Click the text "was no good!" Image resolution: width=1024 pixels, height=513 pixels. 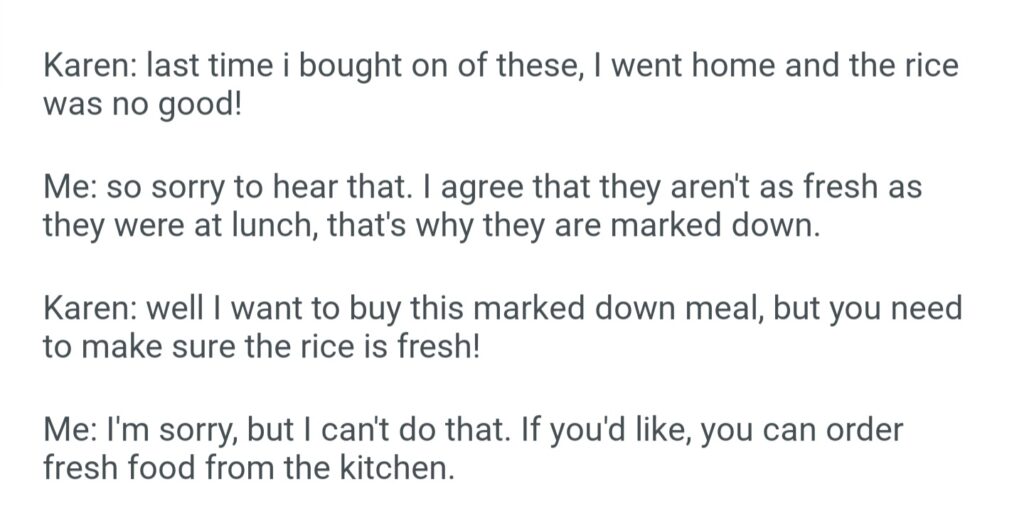[141, 103]
